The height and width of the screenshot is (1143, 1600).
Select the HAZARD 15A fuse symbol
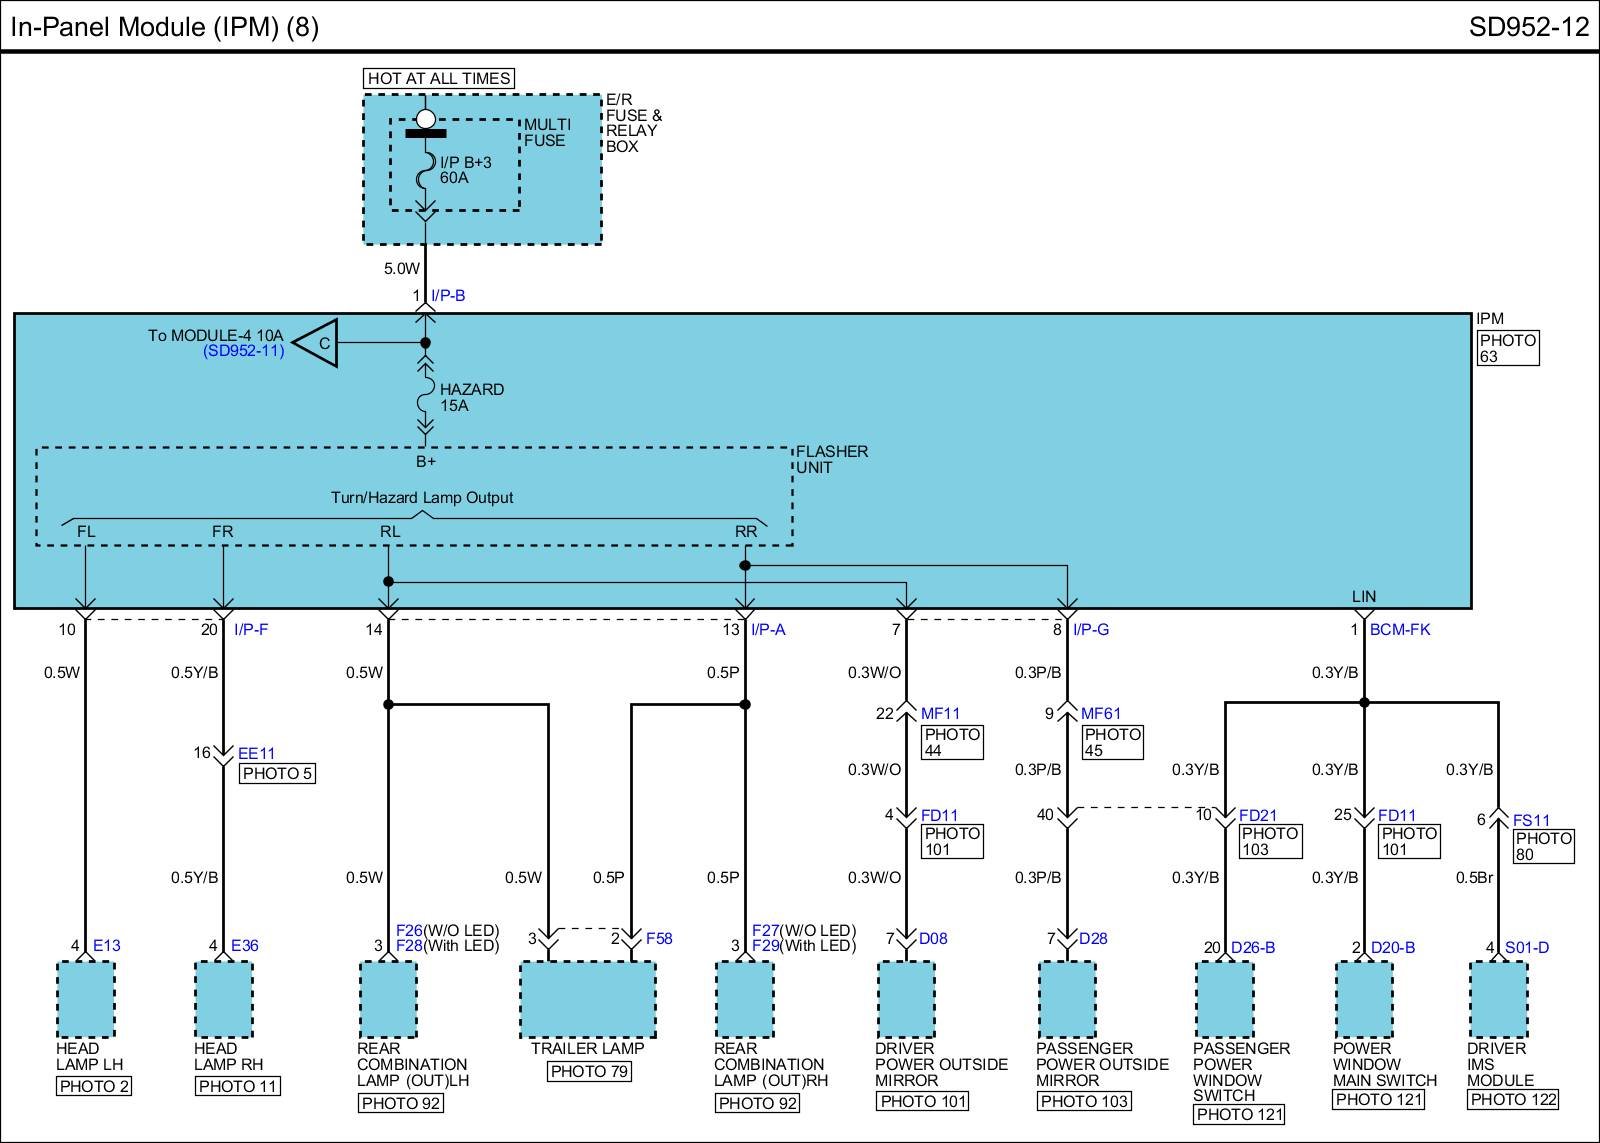click(426, 397)
